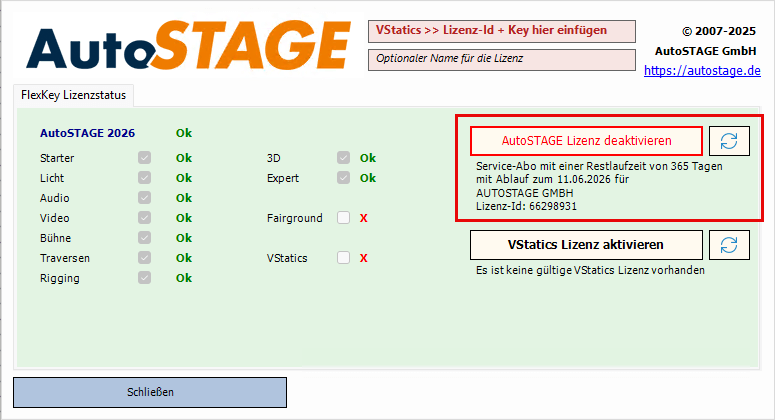The width and height of the screenshot is (775, 420).
Task: Click the Ok status beside Licht
Action: (x=184, y=178)
